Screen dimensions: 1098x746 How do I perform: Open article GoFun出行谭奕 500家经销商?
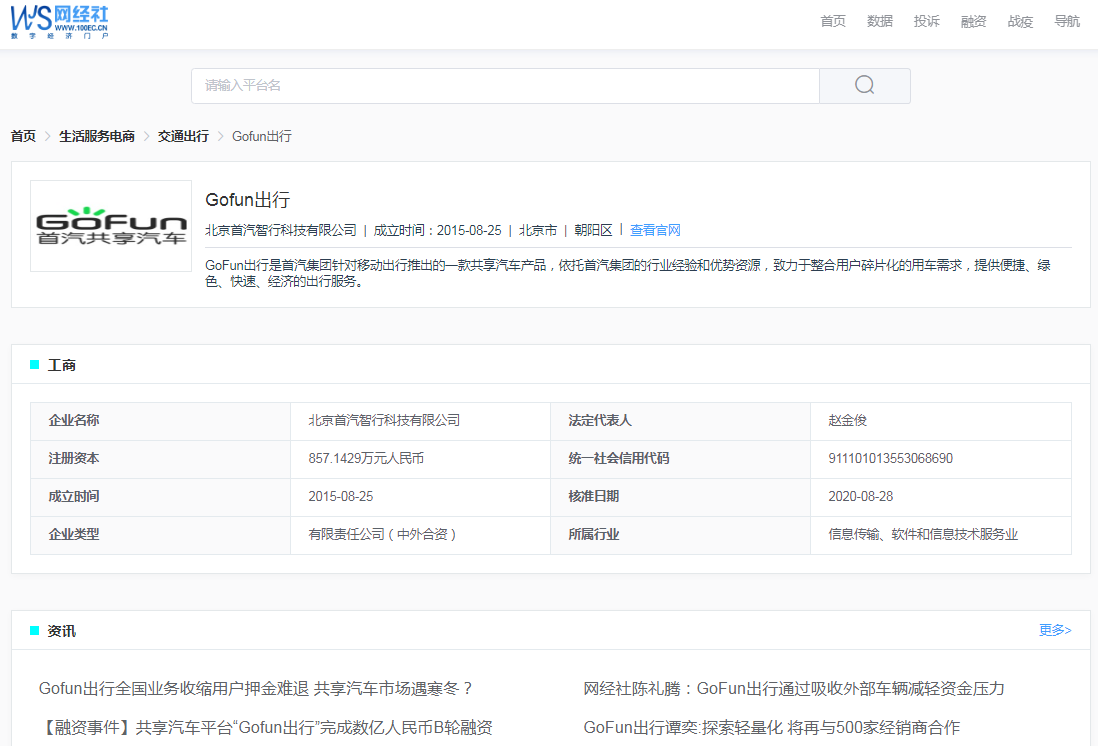tap(772, 727)
